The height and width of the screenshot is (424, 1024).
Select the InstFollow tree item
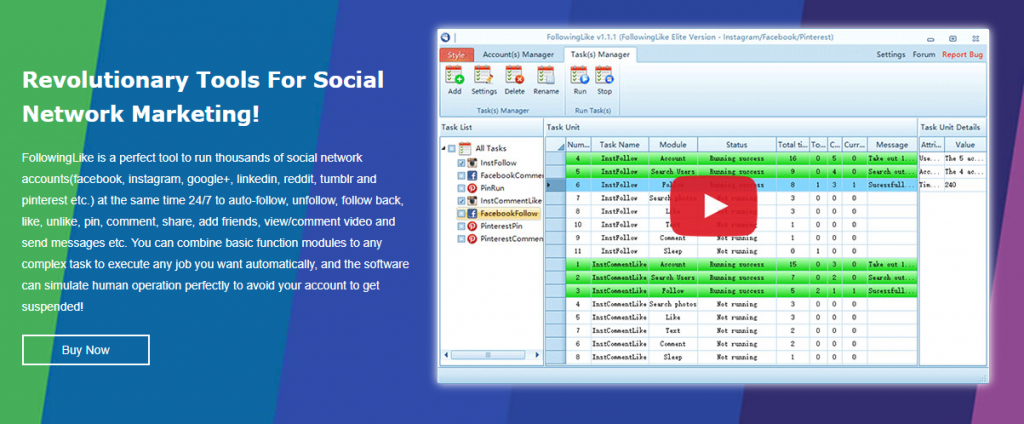click(498, 163)
